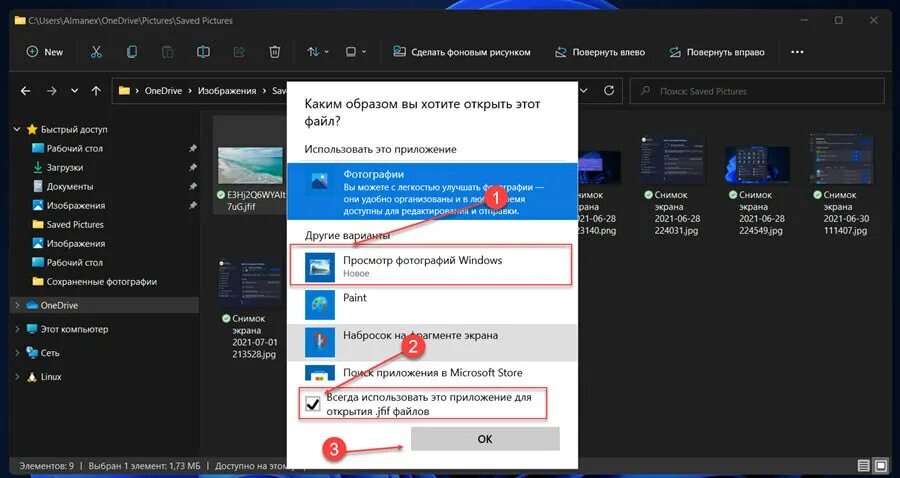Viewport: 900px width, 478px height.
Task: Click the OneDrive cloud icon in sidebar
Action: (x=32, y=305)
